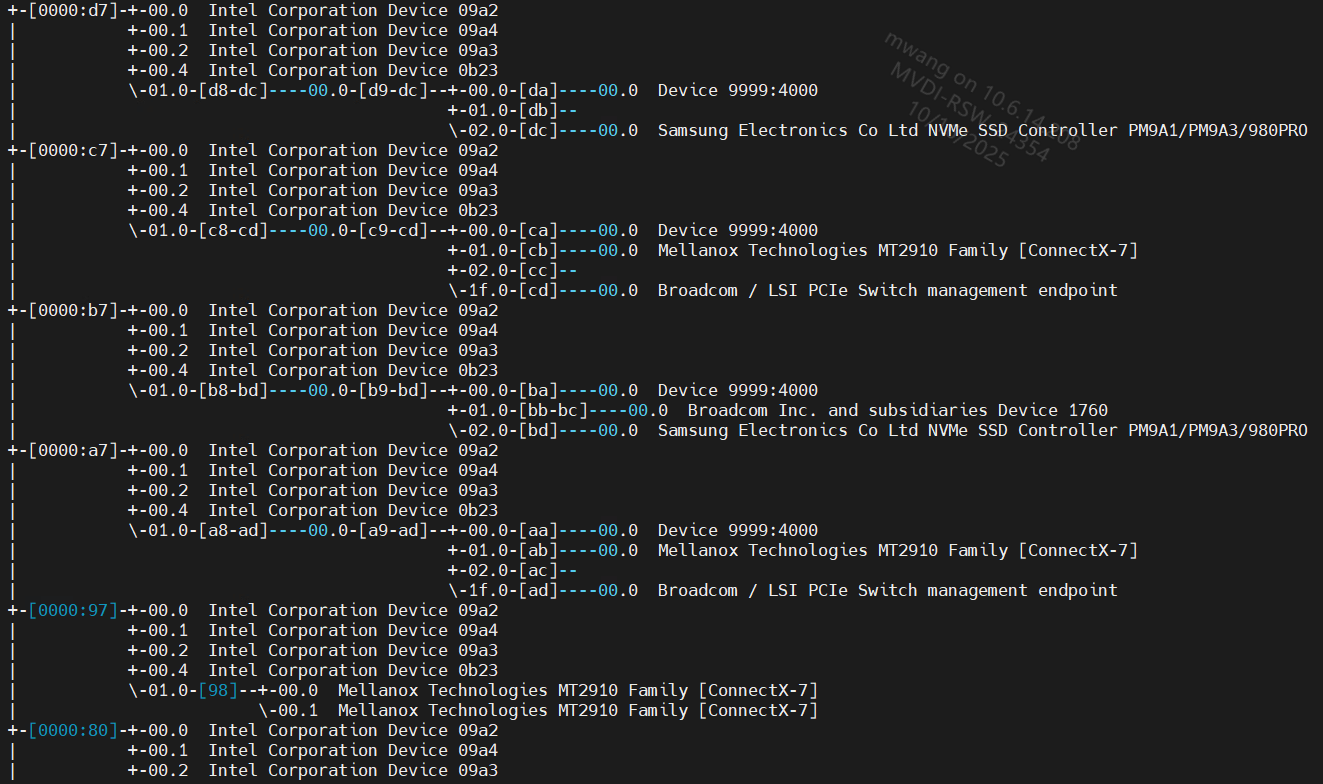The width and height of the screenshot is (1323, 784).
Task: Click Broadcom switch management endpoint on bus [ad]
Action: point(888,590)
